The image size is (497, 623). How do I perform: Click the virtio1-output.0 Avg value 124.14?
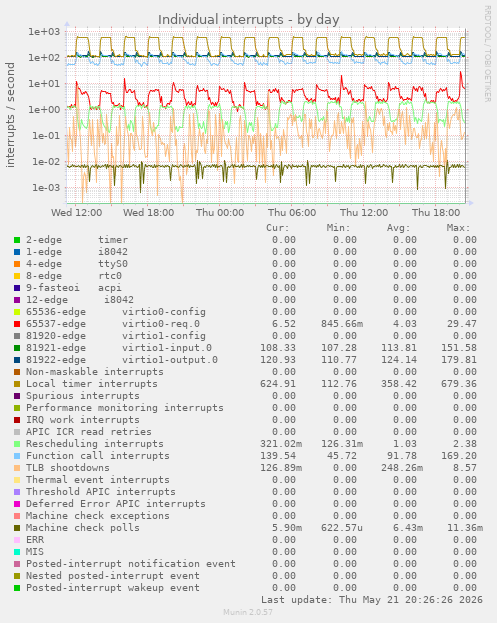click(x=398, y=360)
